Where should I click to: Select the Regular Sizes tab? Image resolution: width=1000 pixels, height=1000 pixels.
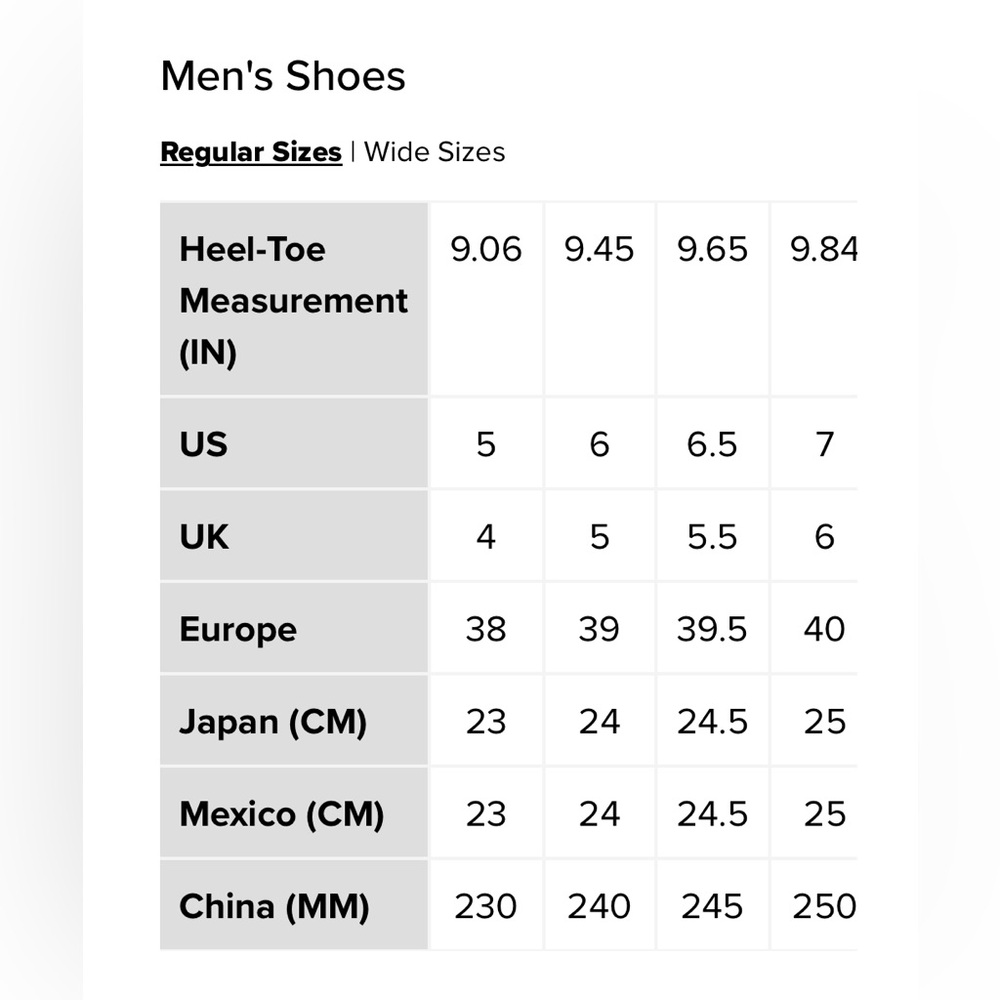[x=251, y=152]
